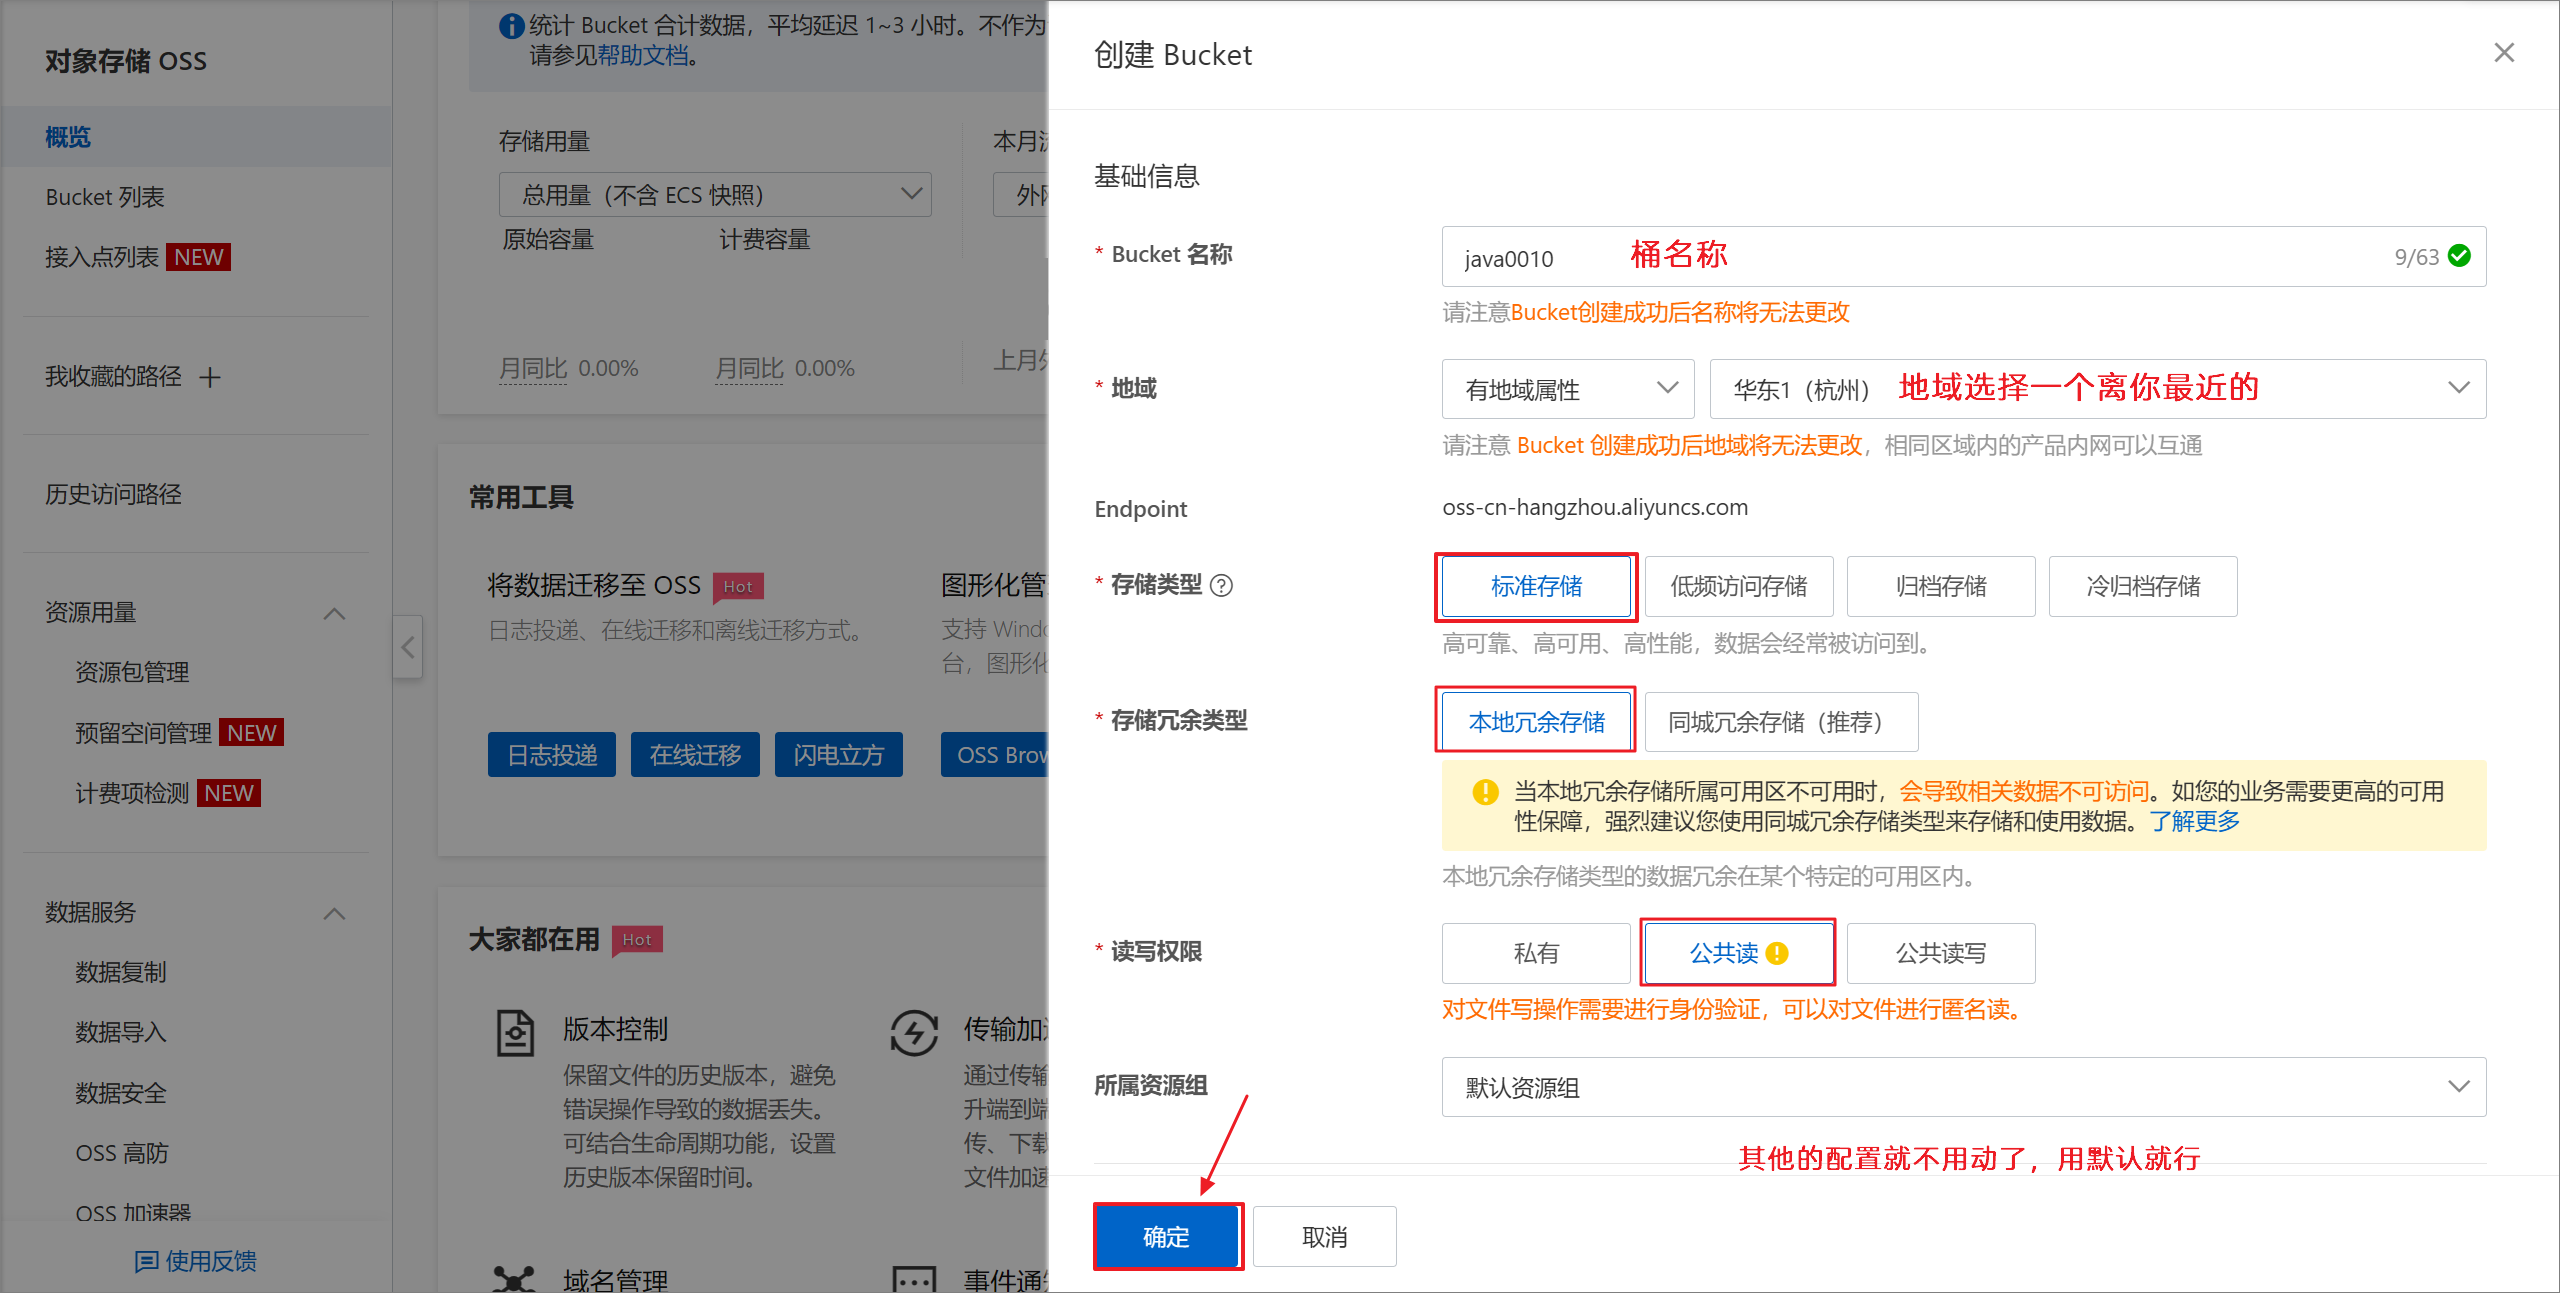Click the 取消 button
The height and width of the screenshot is (1293, 2560).
[1324, 1237]
